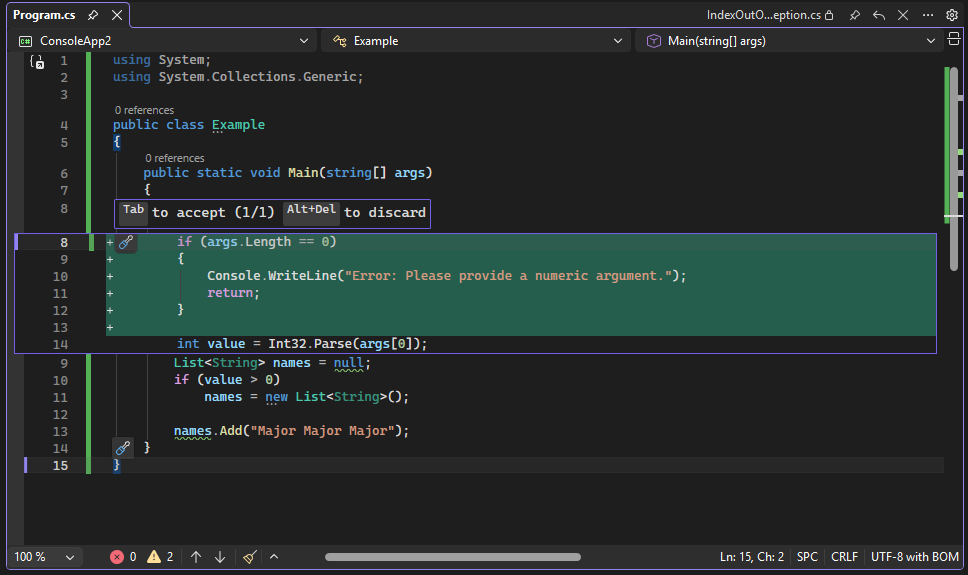Click the three-dots overflow icon in tab bar
The image size is (968, 575).
[928, 16]
